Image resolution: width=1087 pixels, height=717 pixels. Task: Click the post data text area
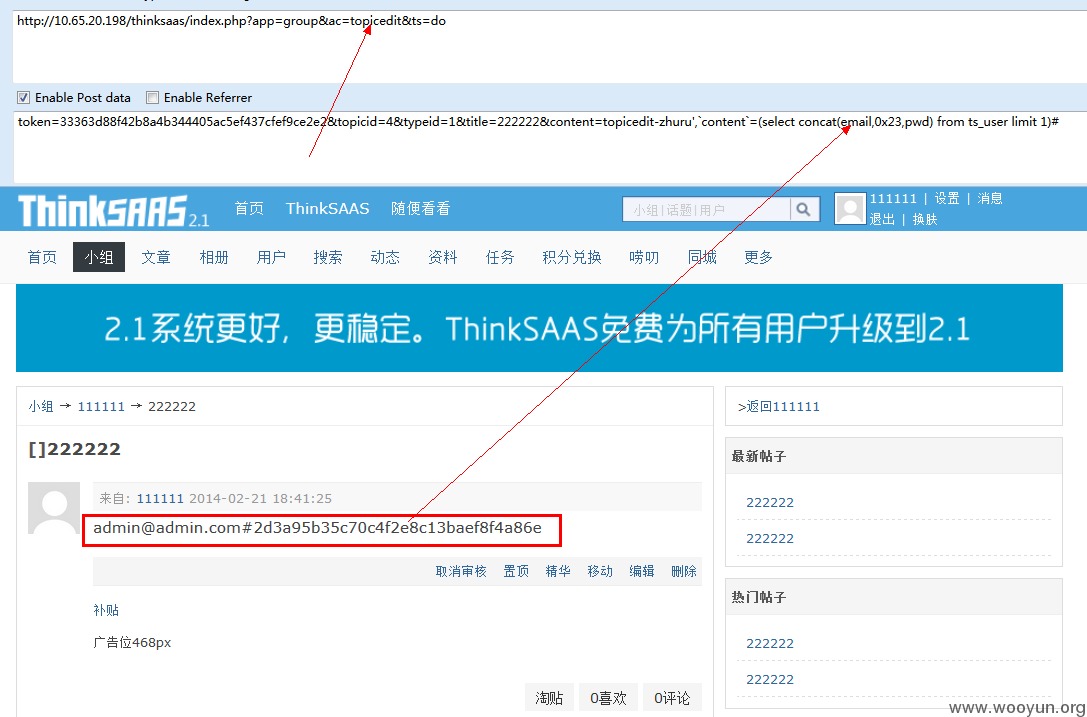pyautogui.click(x=550, y=146)
